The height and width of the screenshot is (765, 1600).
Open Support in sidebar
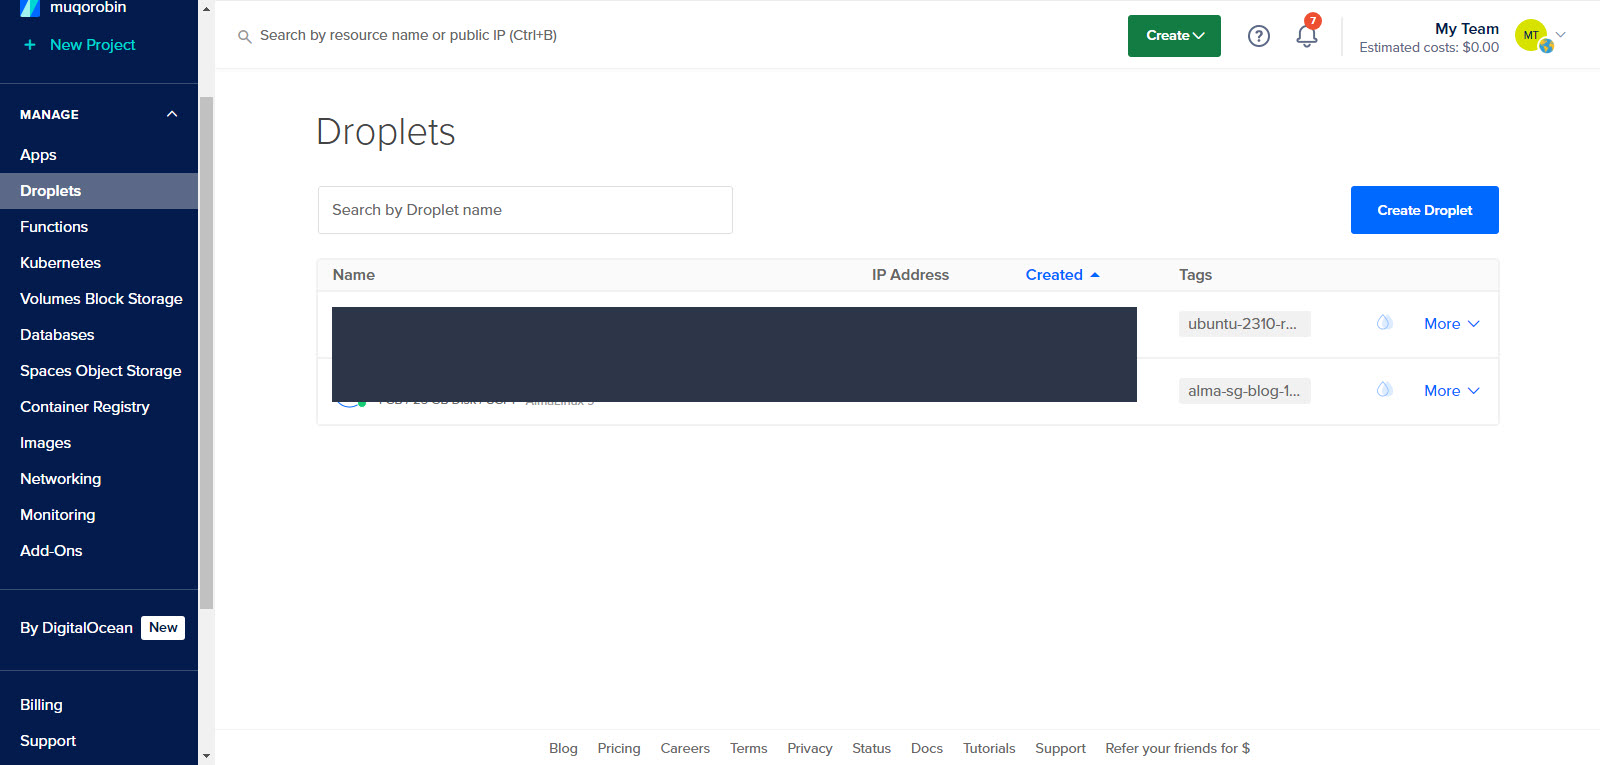point(48,741)
